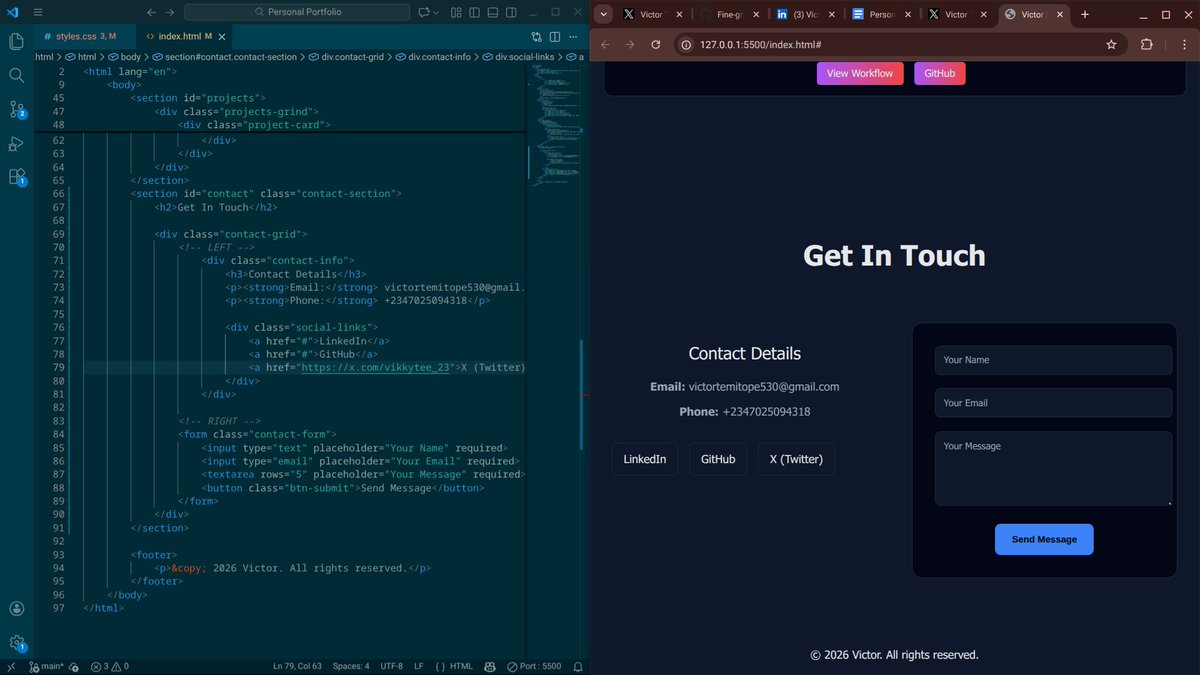Select div.contact-grid in the breadcrumbs
Viewport: 1200px width, 675px height.
(x=346, y=57)
